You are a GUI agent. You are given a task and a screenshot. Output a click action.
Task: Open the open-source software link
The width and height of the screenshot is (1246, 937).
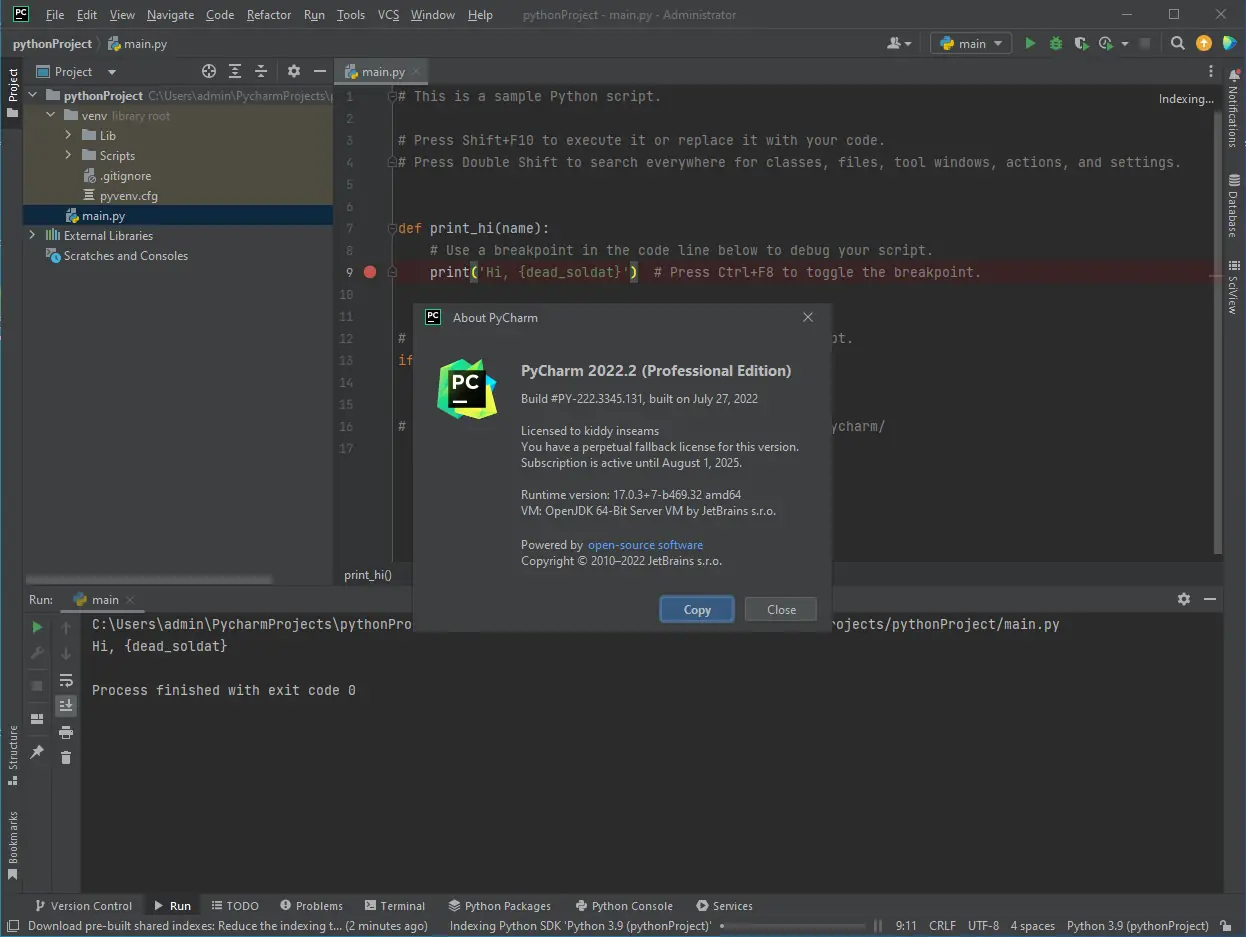click(x=645, y=545)
